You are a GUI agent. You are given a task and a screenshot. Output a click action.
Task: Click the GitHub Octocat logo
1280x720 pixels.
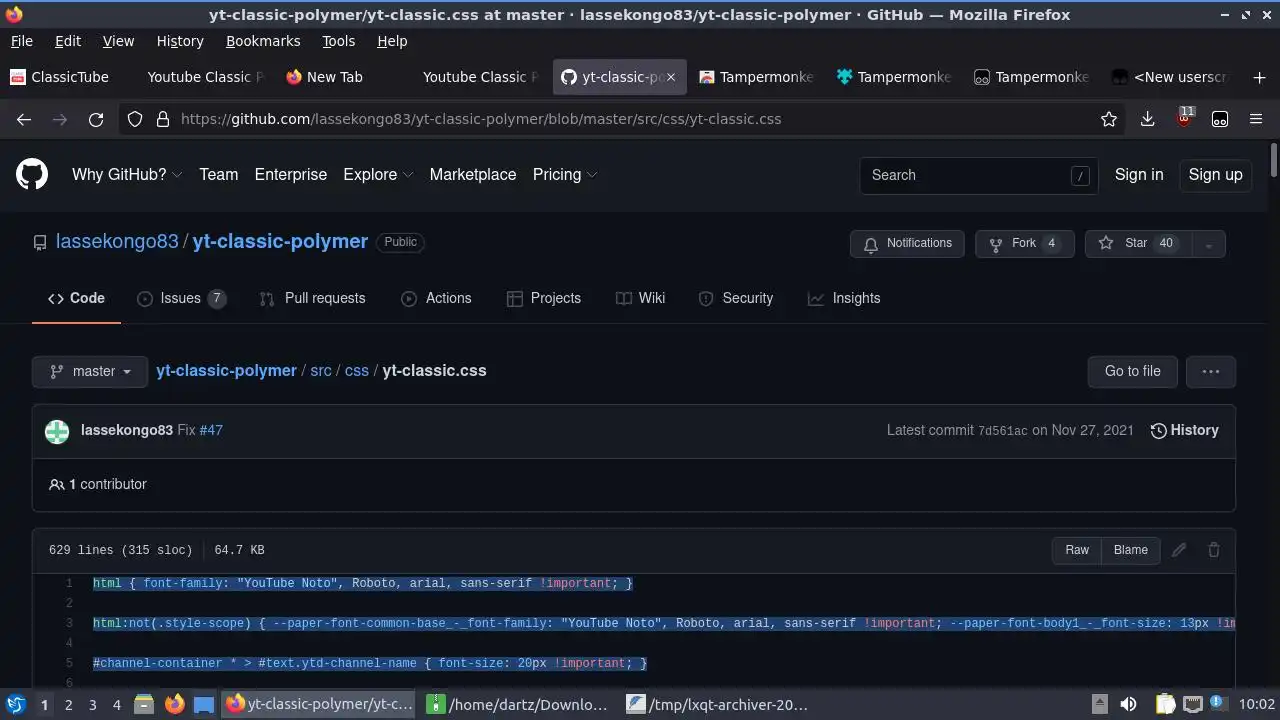(32, 174)
